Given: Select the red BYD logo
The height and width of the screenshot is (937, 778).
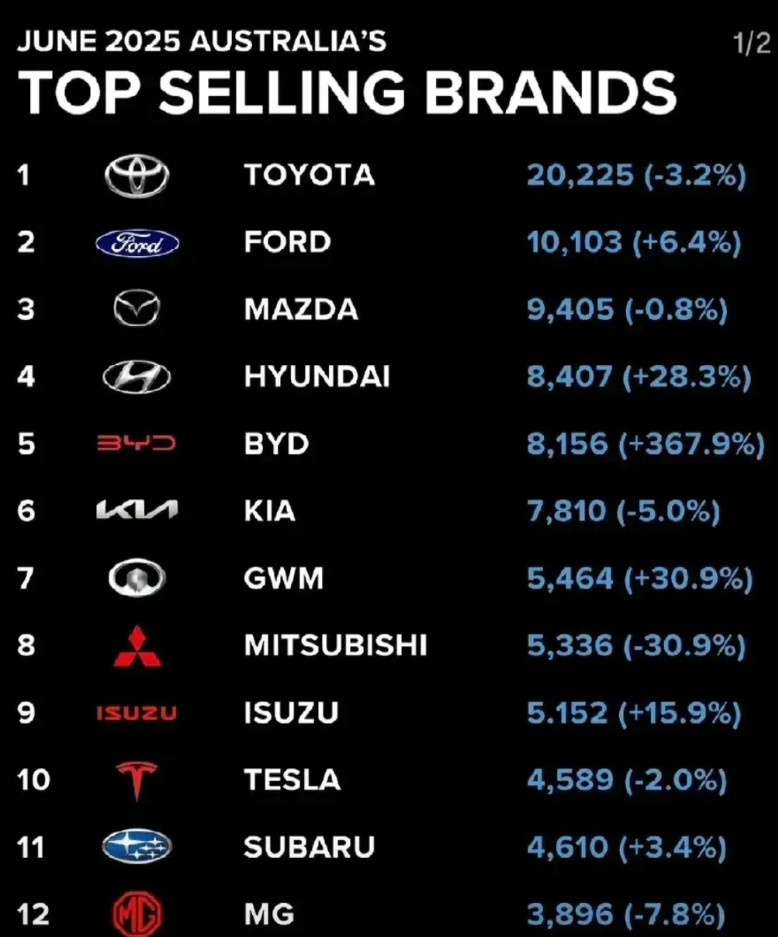Looking at the screenshot, I should tap(137, 443).
